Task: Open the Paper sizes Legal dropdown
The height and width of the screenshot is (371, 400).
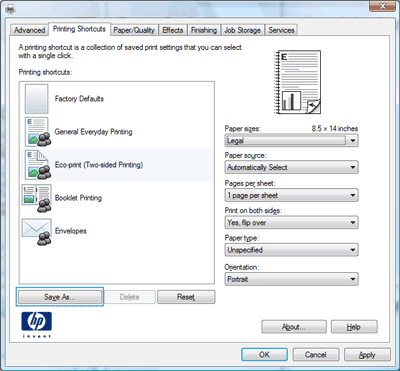Action: 291,141
